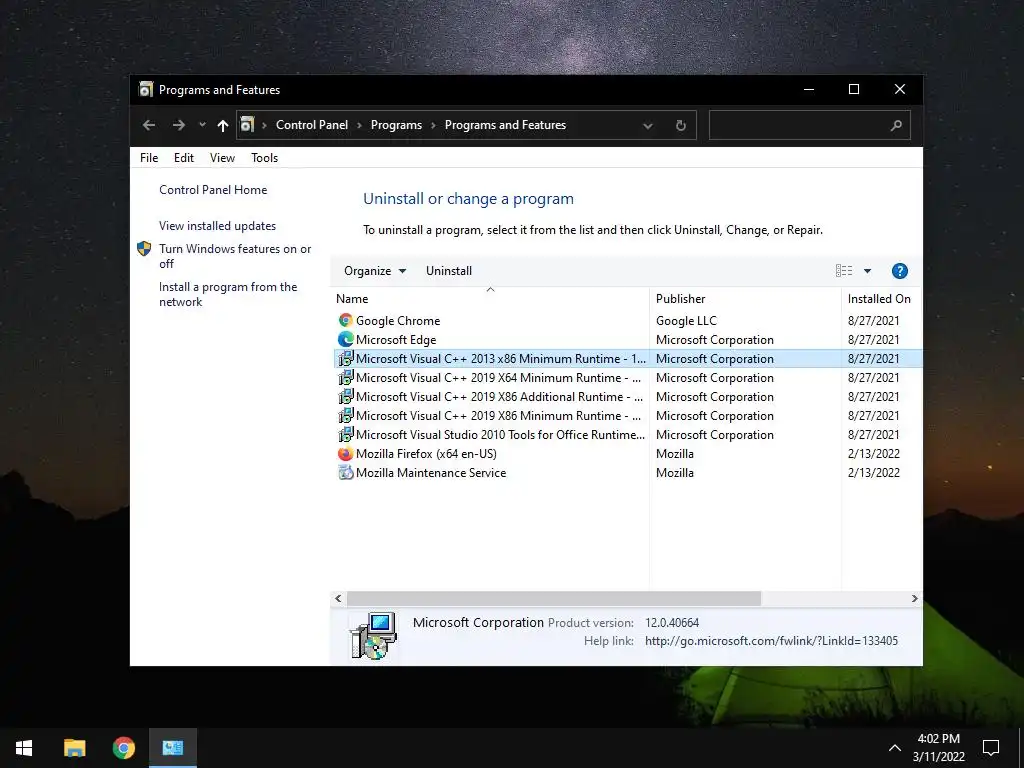This screenshot has width=1024, height=768.
Task: Focus the Search Programs and Features box
Action: coord(809,125)
